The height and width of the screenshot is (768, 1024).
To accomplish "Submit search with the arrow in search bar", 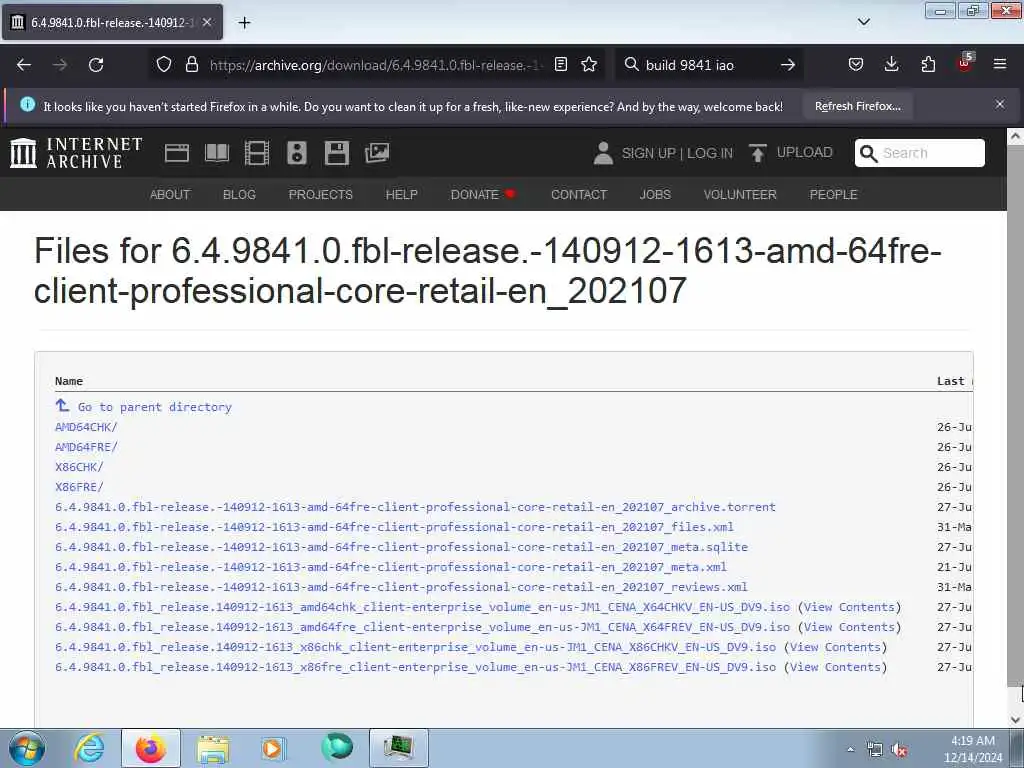I will [x=788, y=65].
